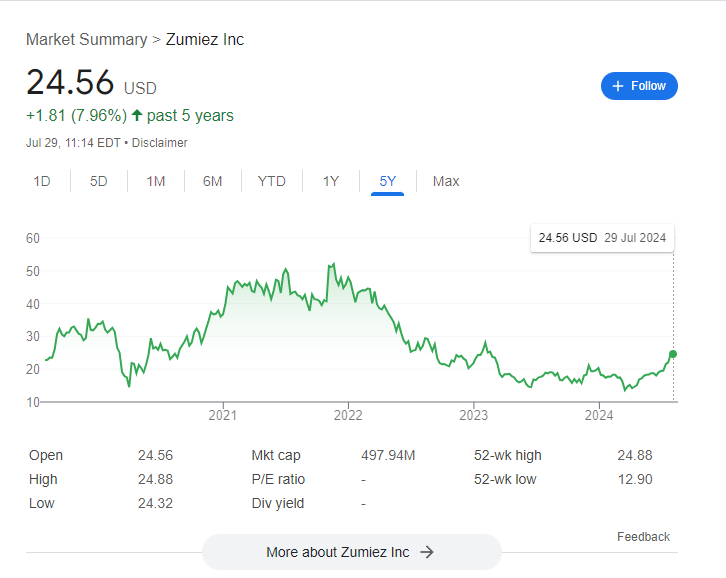Click the green endpoint dot on chart

(x=673, y=354)
